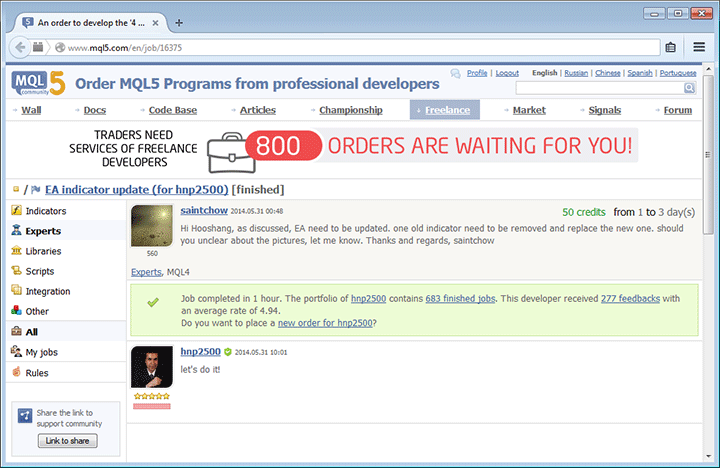720x468 pixels.
Task: Open the '277 feedbacks' link
Action: (630, 299)
